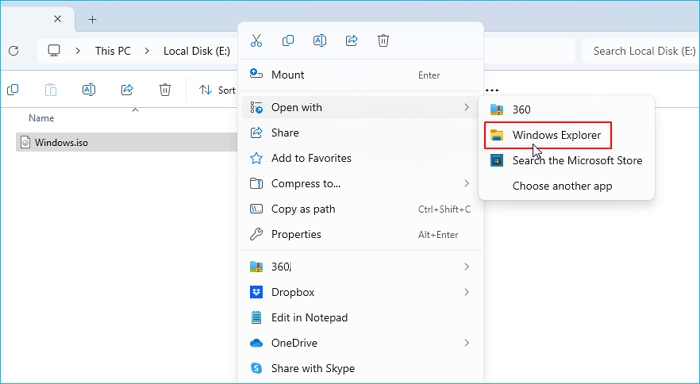Choose Share in the context menu
The image size is (700, 384).
pyautogui.click(x=361, y=133)
